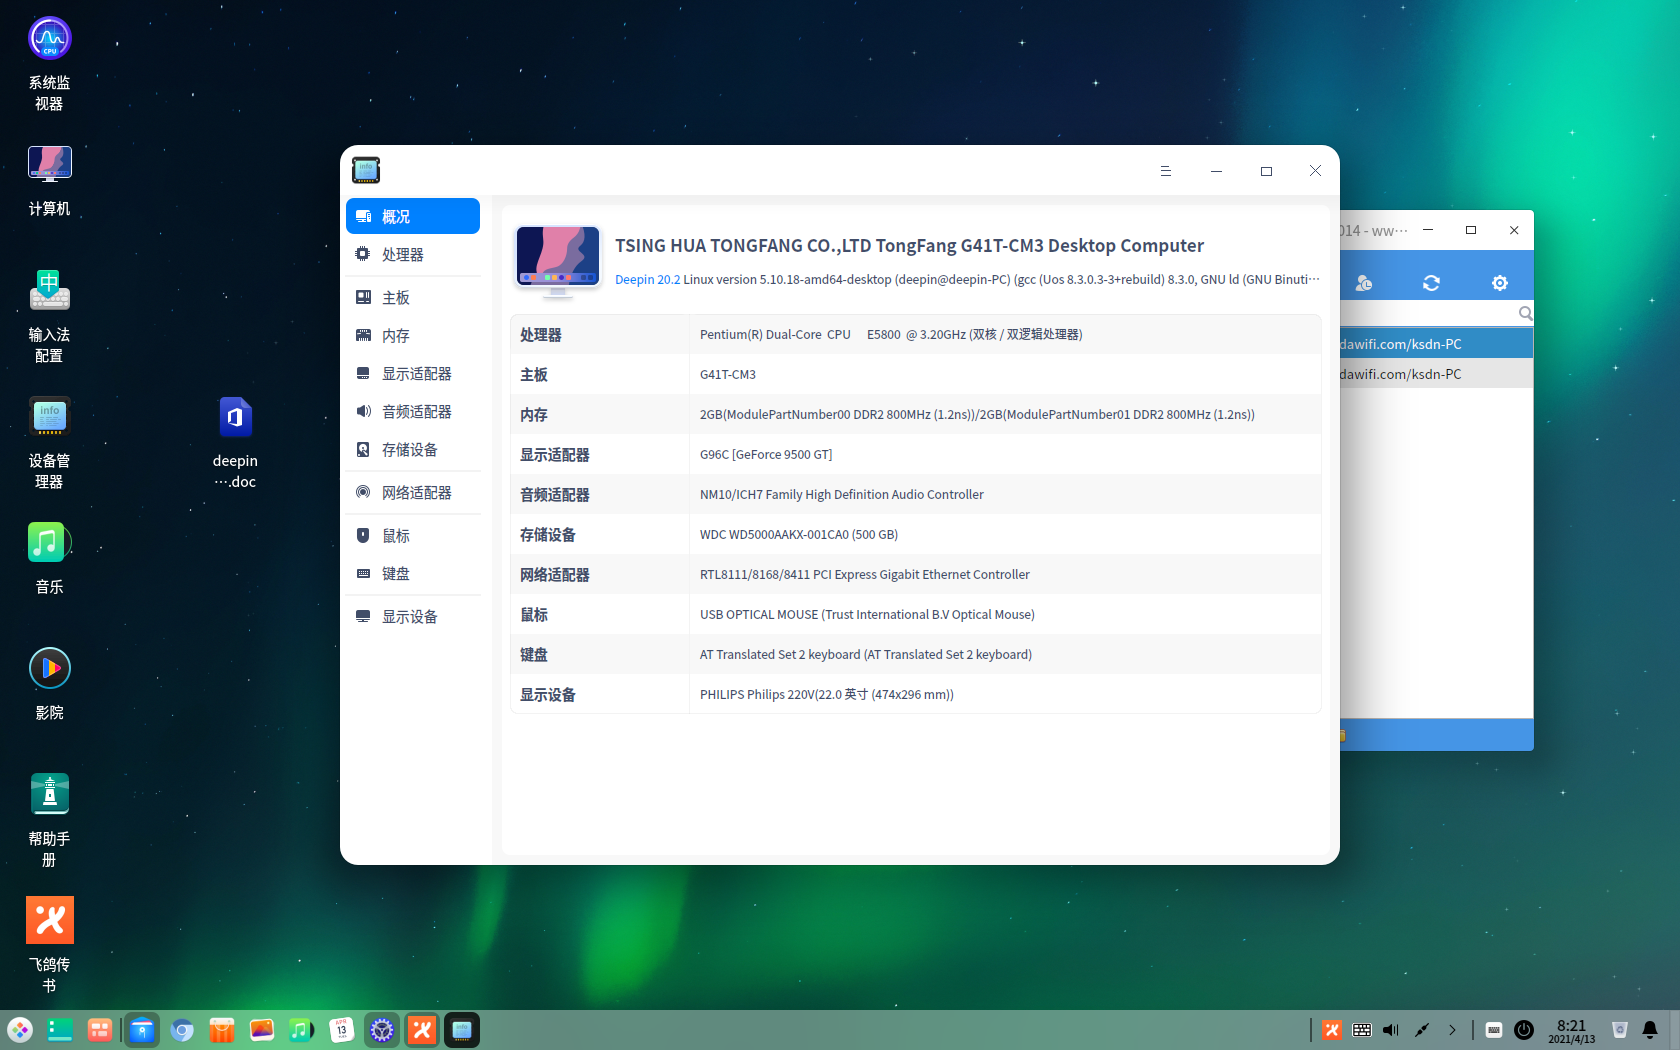Select highlighted dawifi.com/ksdn-PC row
The height and width of the screenshot is (1050, 1680).
click(x=1436, y=344)
